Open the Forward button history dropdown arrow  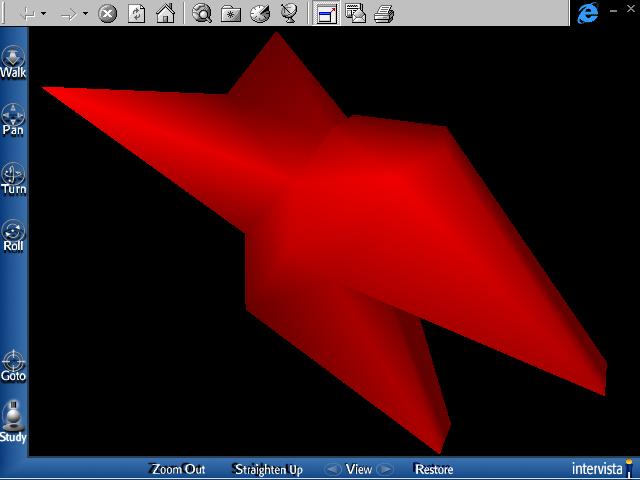tap(85, 13)
